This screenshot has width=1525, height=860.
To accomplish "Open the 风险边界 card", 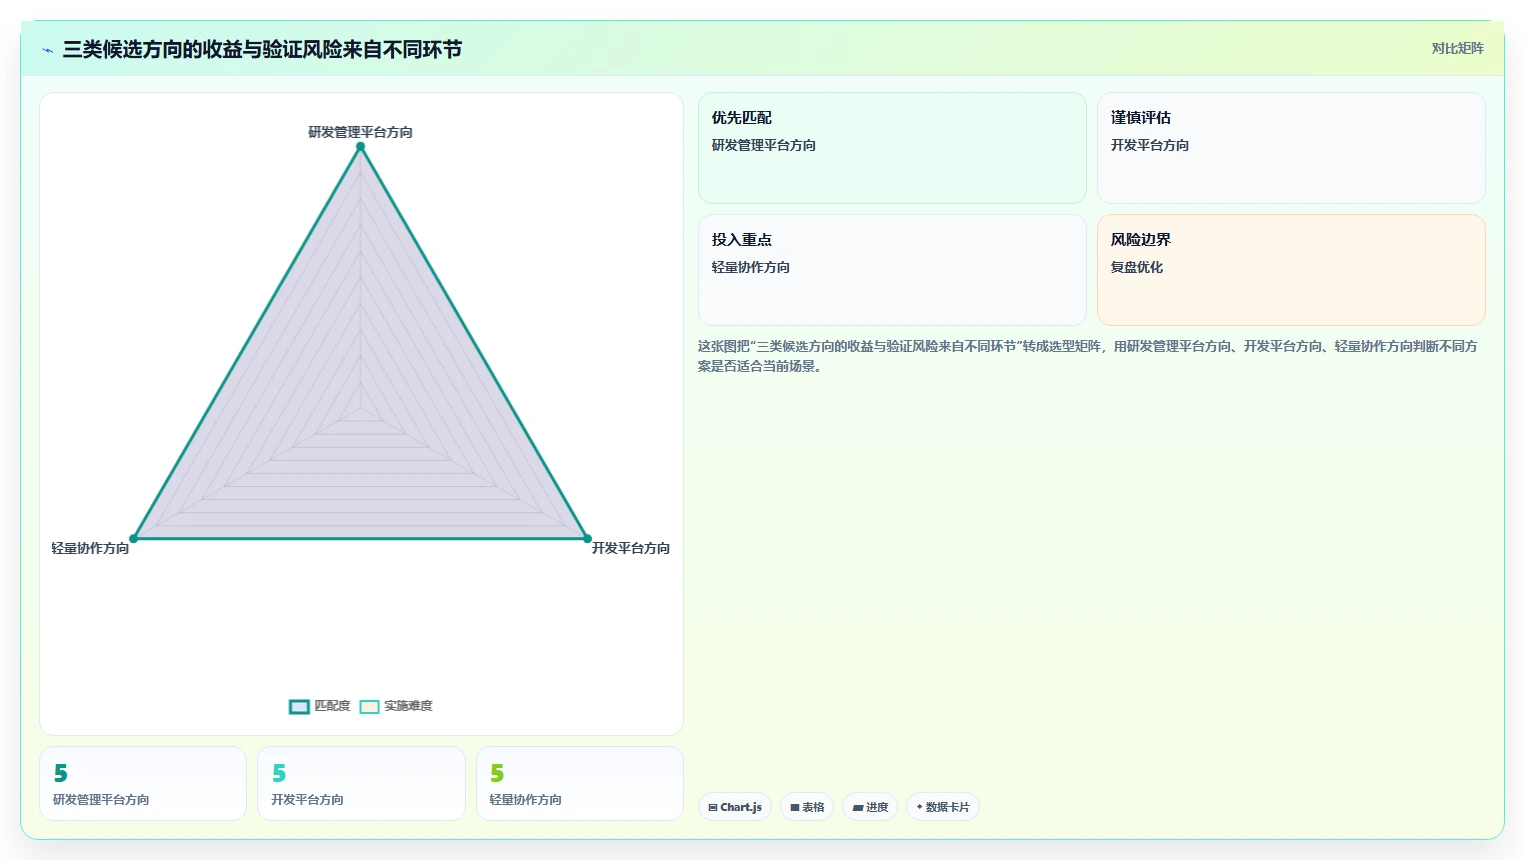I will tap(1291, 270).
